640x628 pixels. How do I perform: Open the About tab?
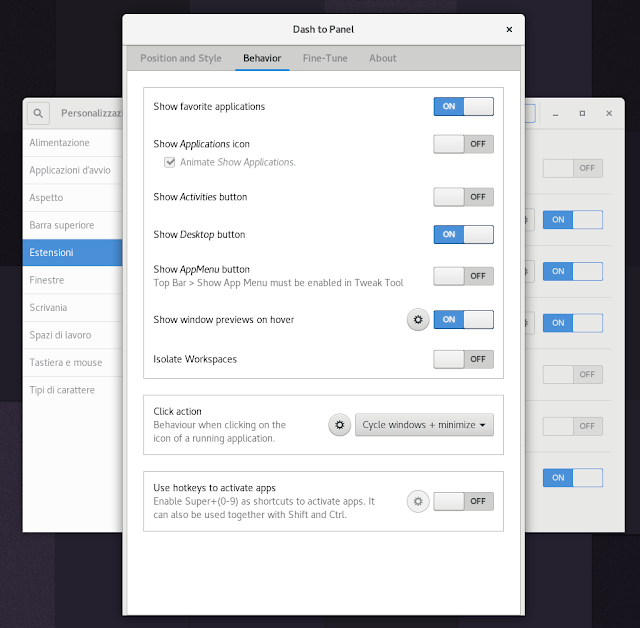(383, 58)
